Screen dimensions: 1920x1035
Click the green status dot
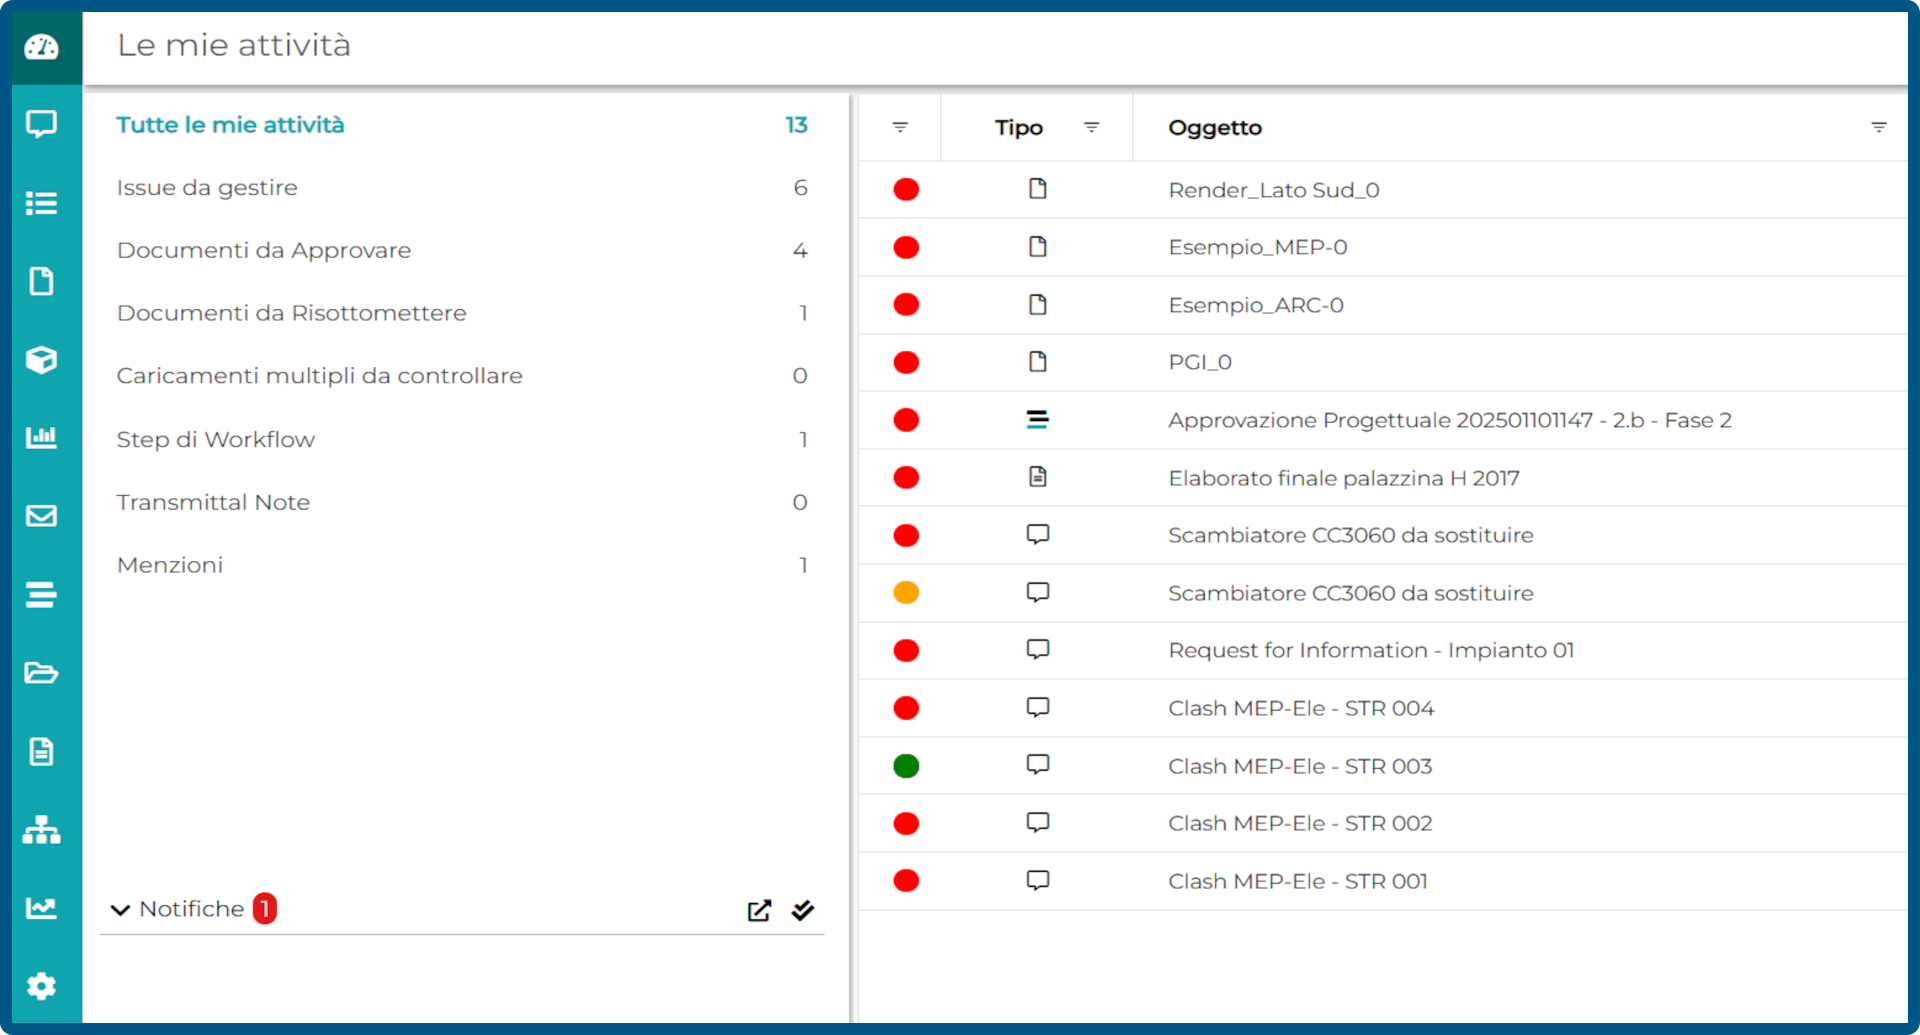[906, 766]
